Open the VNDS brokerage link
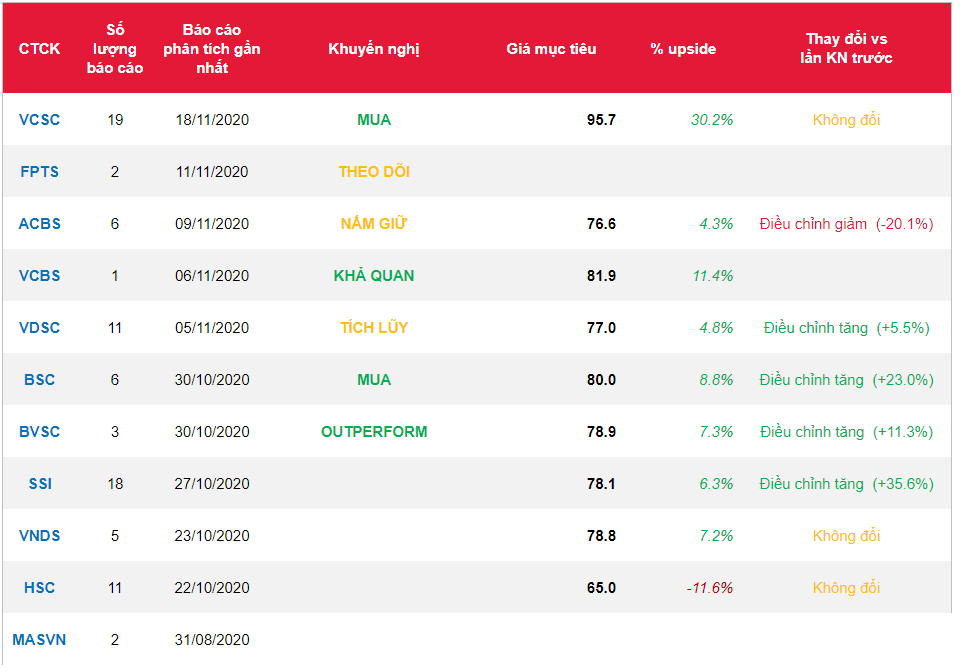967x672 pixels. [x=39, y=536]
